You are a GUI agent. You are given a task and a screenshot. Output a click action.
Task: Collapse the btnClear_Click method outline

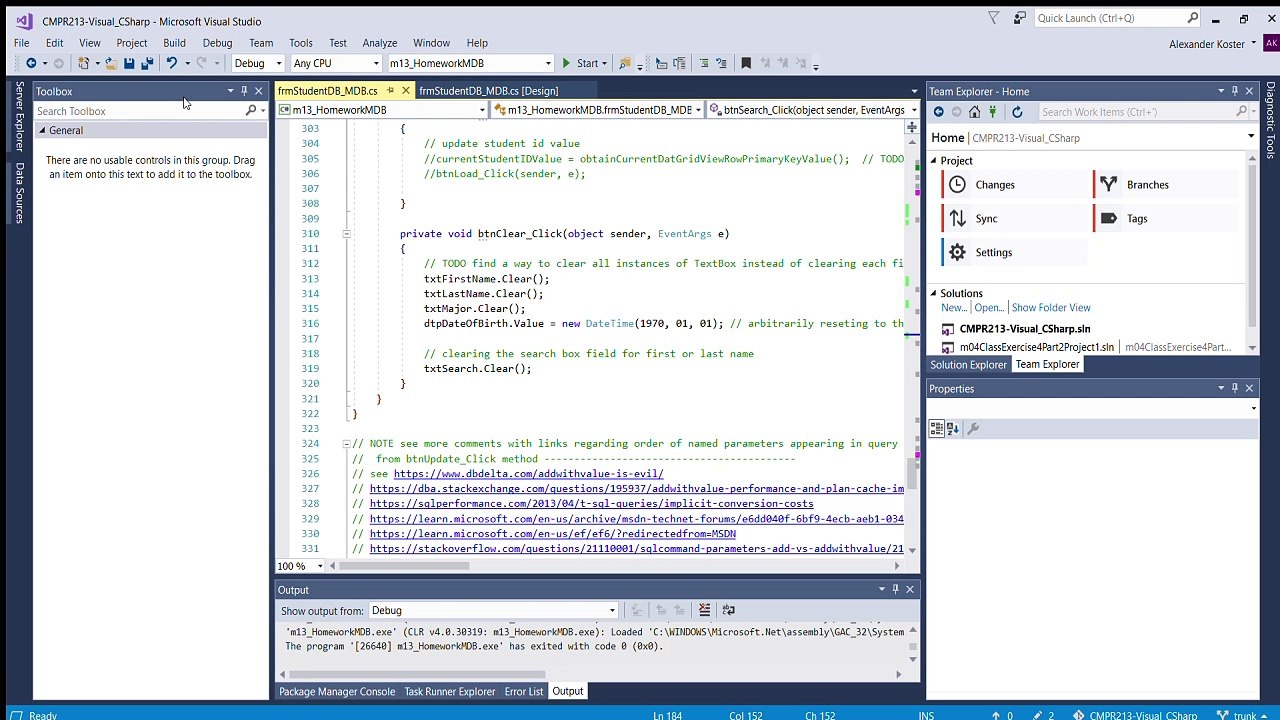[x=346, y=234]
